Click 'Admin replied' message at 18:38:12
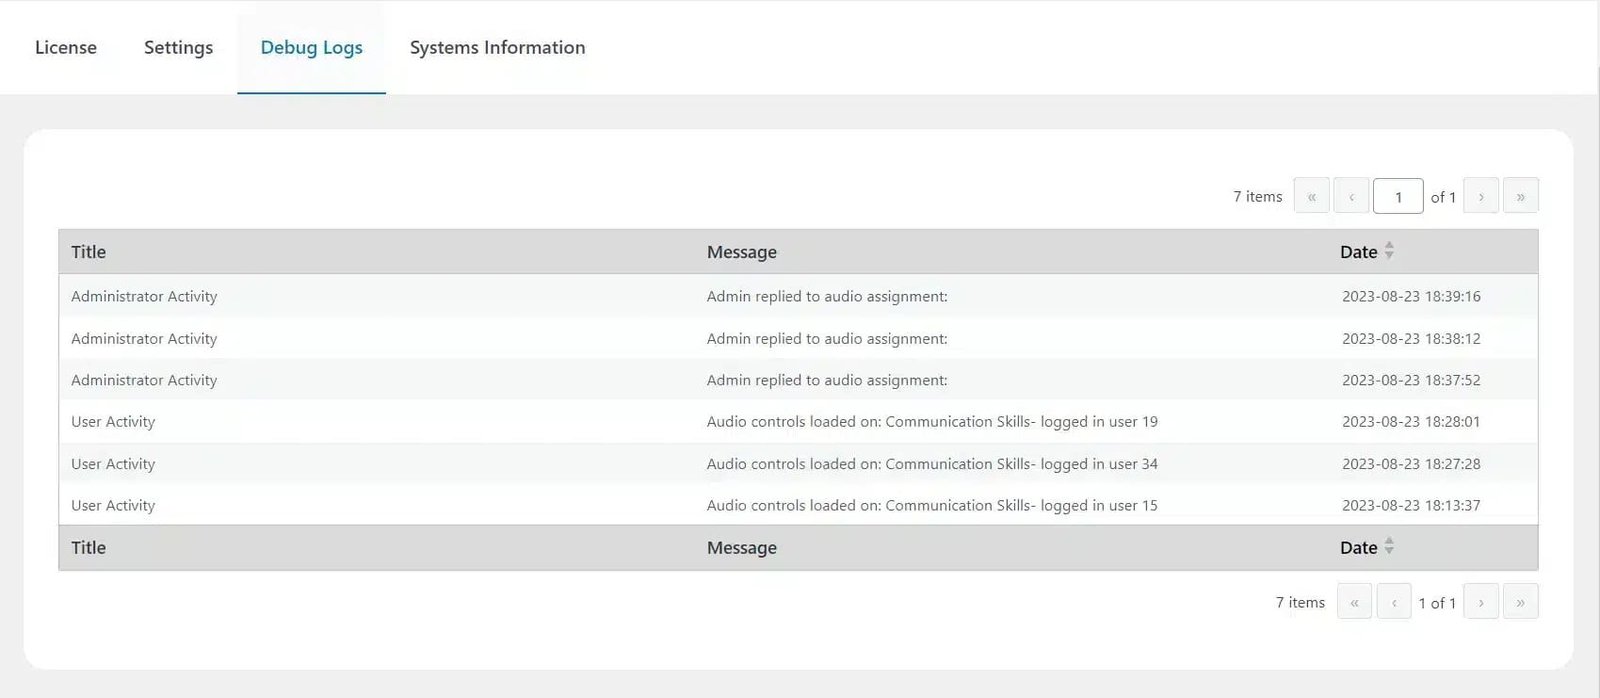The width and height of the screenshot is (1600, 698). [x=827, y=338]
